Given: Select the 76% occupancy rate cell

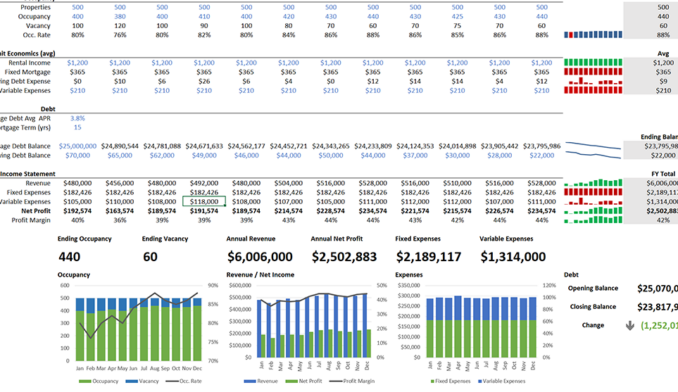Looking at the screenshot, I should pyautogui.click(x=120, y=35).
